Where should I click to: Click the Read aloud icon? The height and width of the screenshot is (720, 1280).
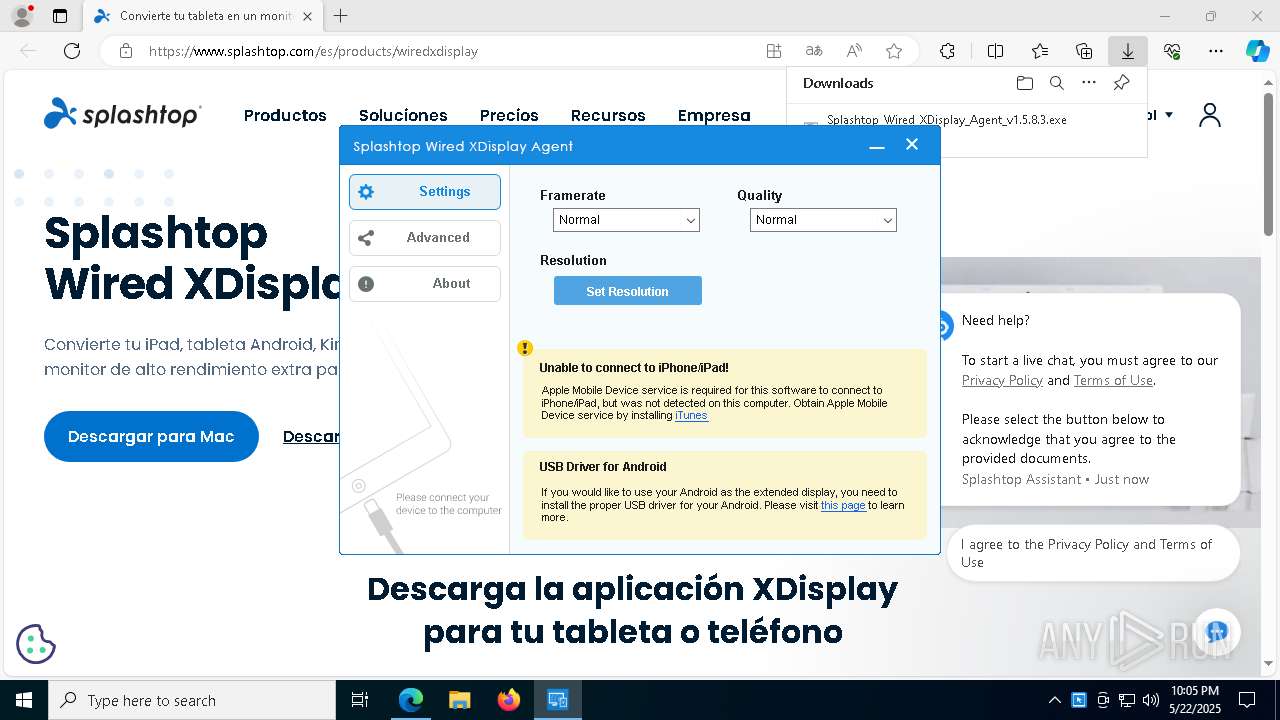854,51
